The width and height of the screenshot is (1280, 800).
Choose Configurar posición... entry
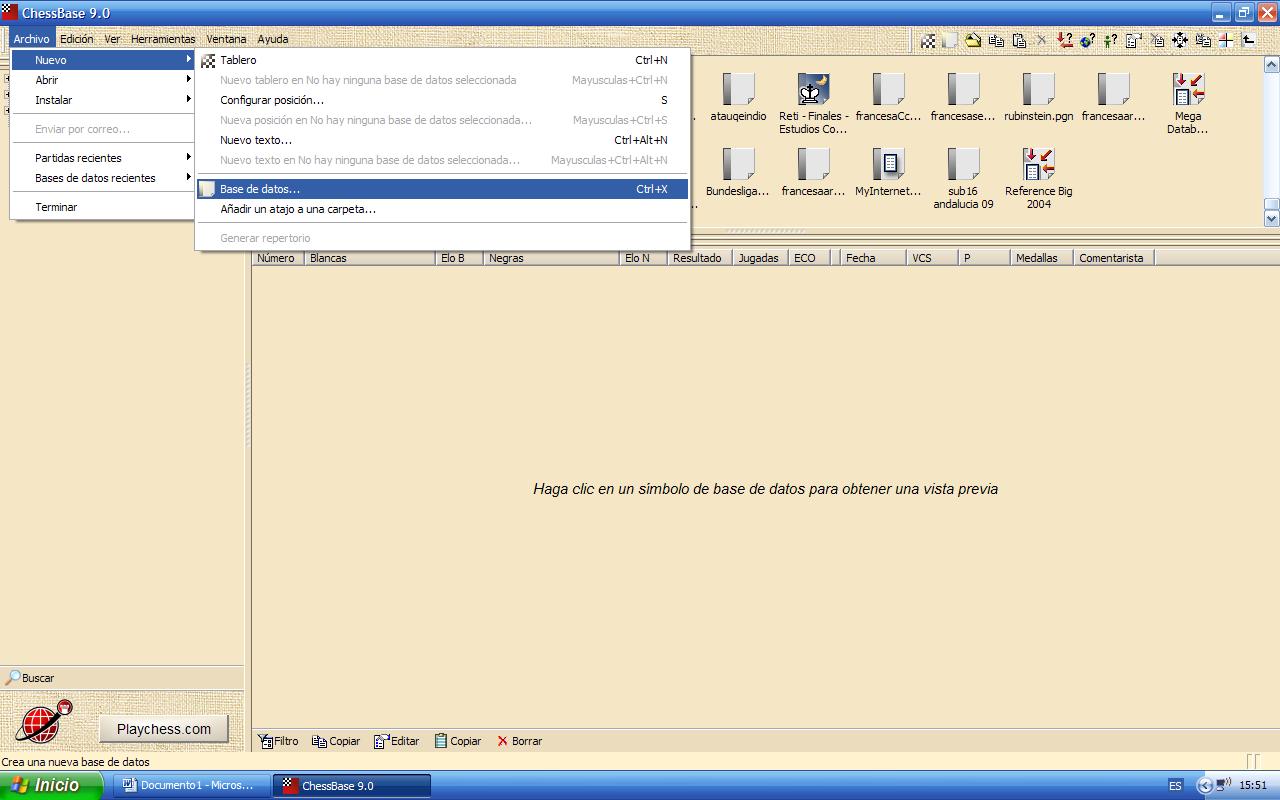click(x=442, y=100)
